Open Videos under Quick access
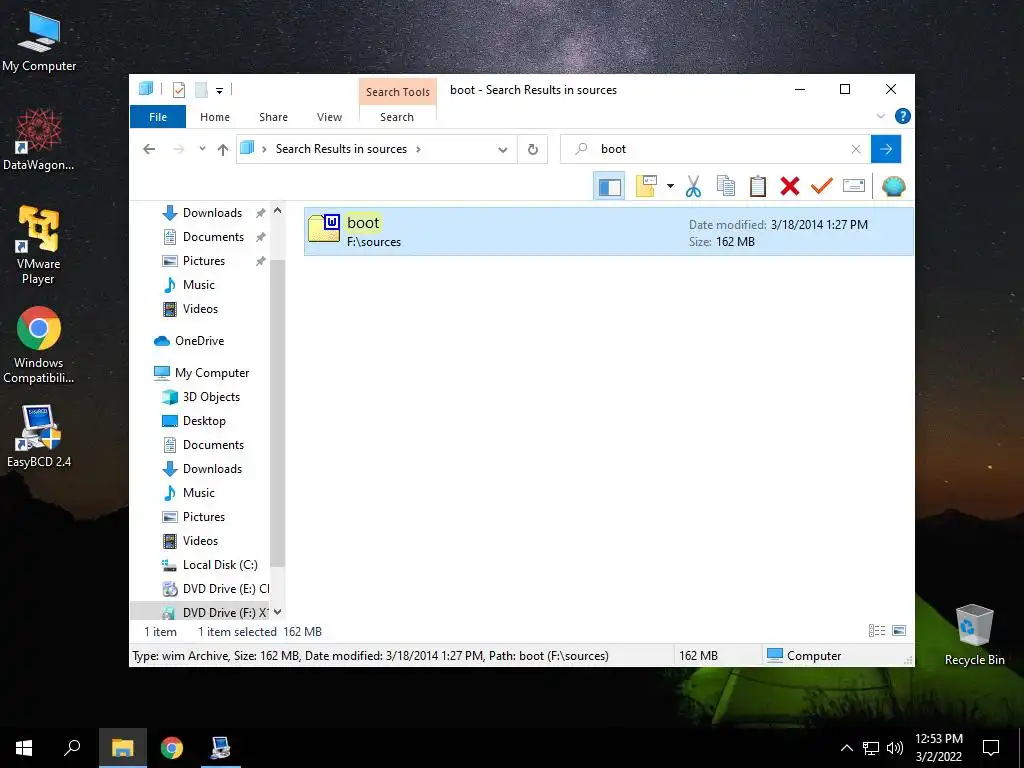 tap(200, 309)
